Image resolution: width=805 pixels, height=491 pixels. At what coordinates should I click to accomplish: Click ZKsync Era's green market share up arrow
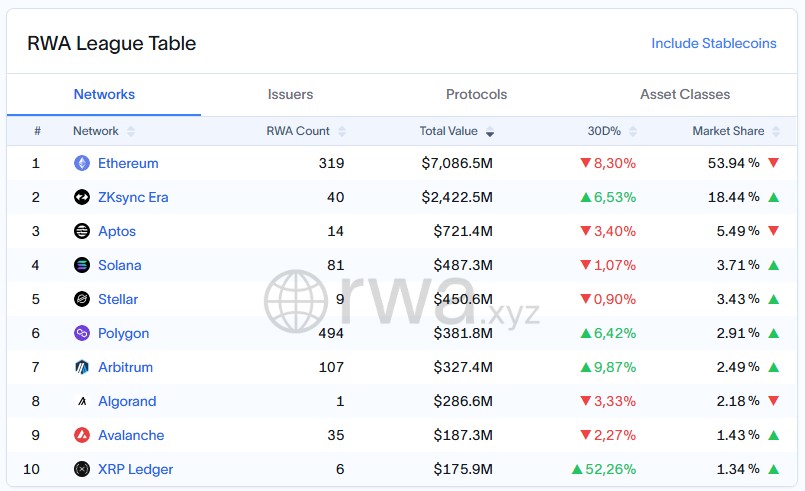tap(774, 197)
